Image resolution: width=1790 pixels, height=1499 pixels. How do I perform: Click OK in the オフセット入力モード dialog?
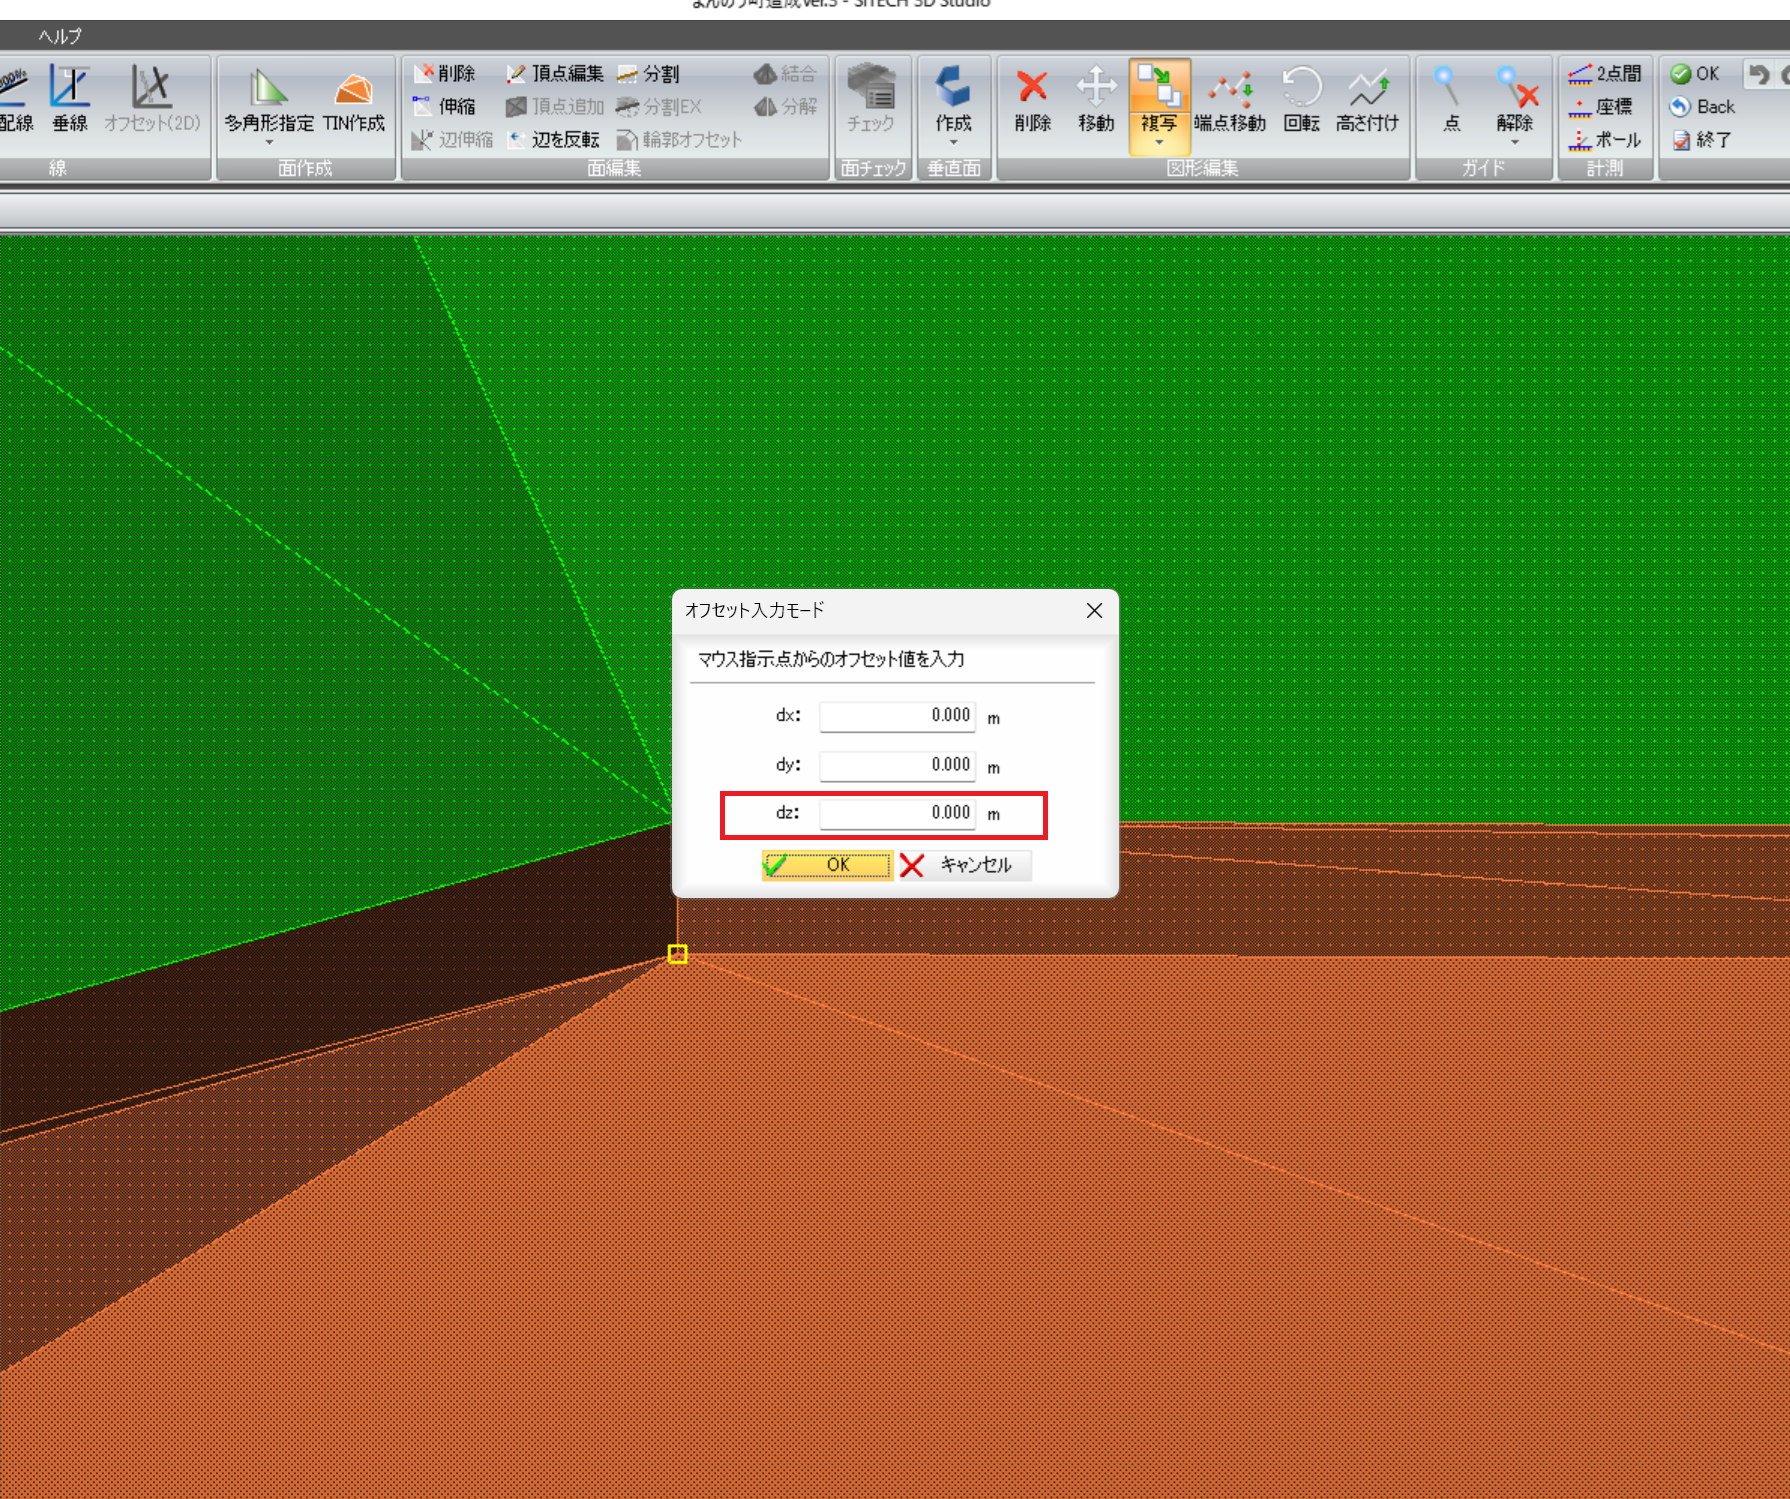[x=827, y=865]
